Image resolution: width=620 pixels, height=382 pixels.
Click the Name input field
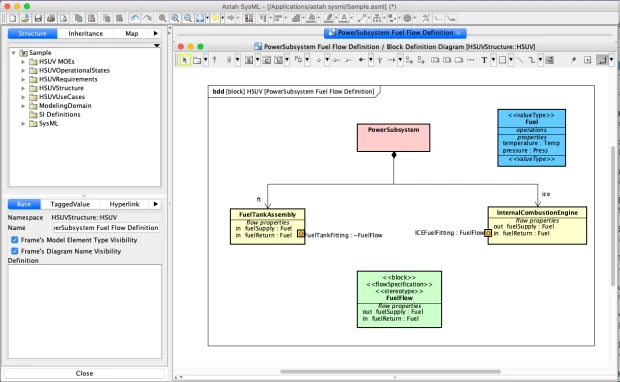(106, 228)
